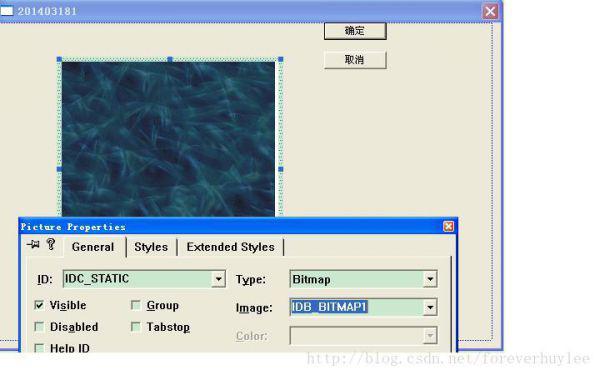Click the top-right selection handle of picture
600x375 pixels.
click(x=281, y=59)
